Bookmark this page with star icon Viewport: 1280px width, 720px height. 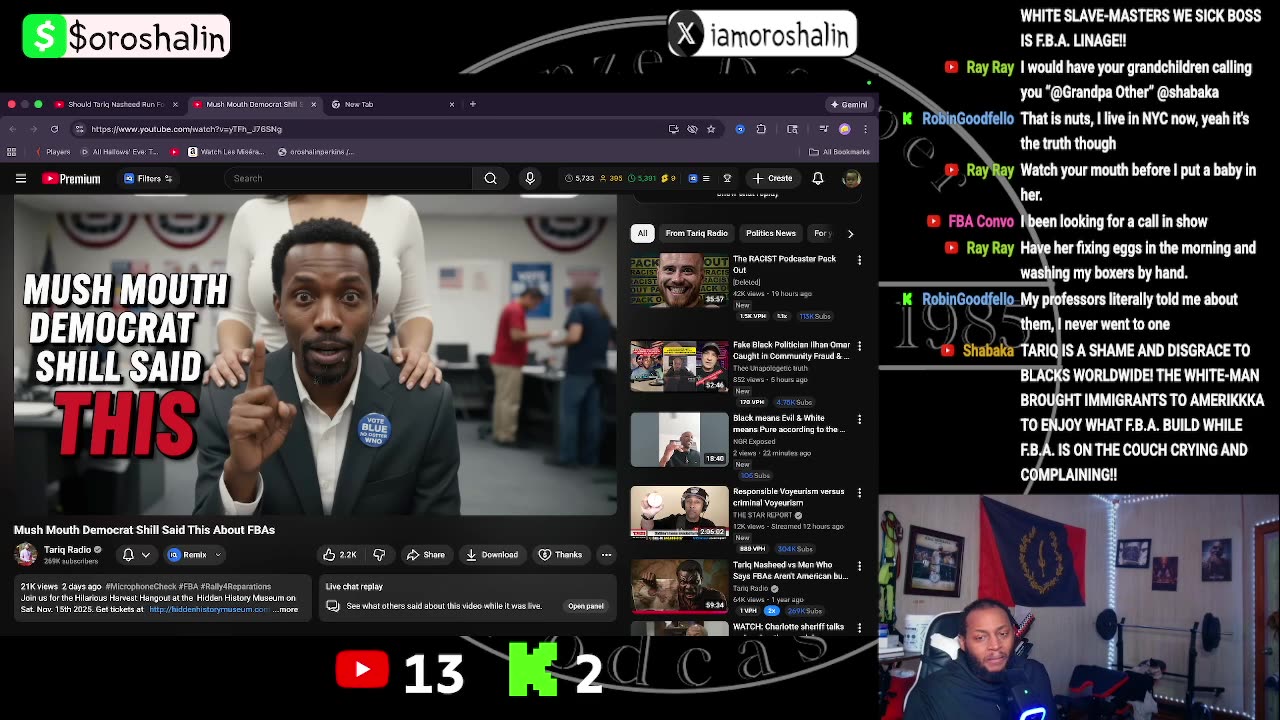pos(711,129)
